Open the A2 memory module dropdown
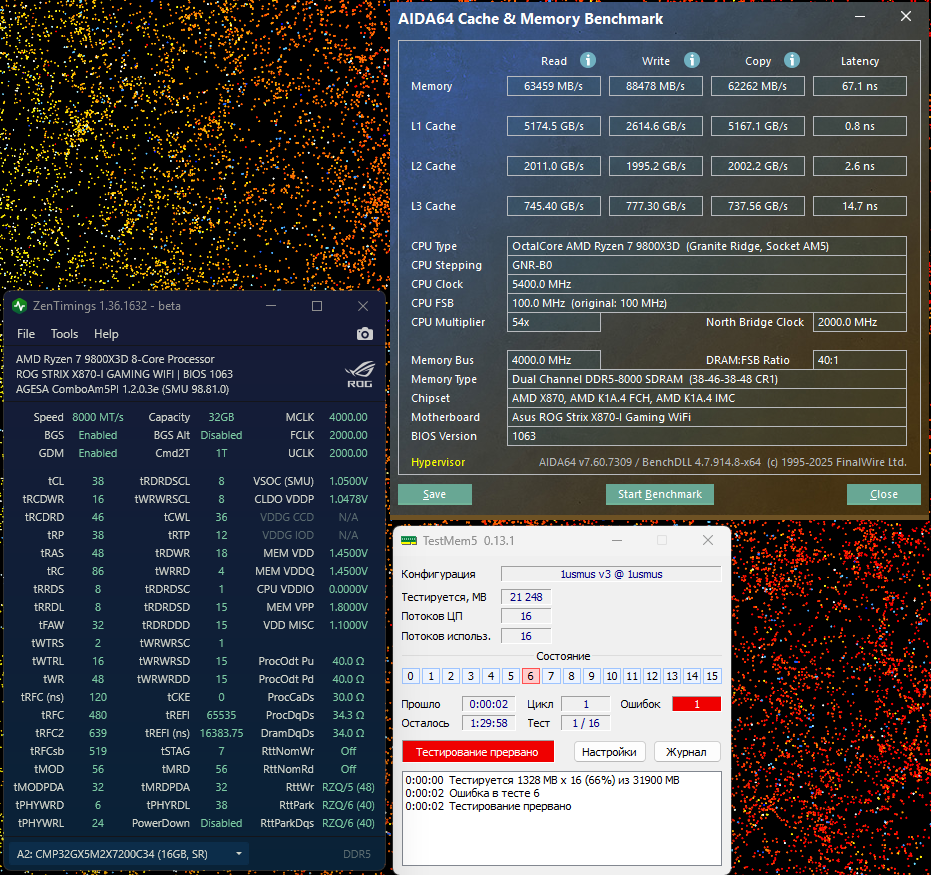The height and width of the screenshot is (875, 931). pyautogui.click(x=130, y=854)
